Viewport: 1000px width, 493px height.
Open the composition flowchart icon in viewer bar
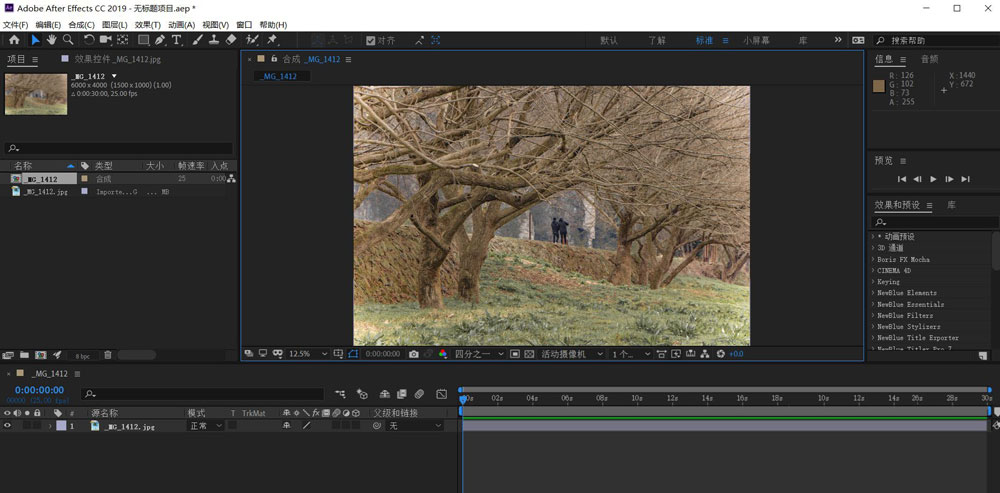click(x=705, y=354)
